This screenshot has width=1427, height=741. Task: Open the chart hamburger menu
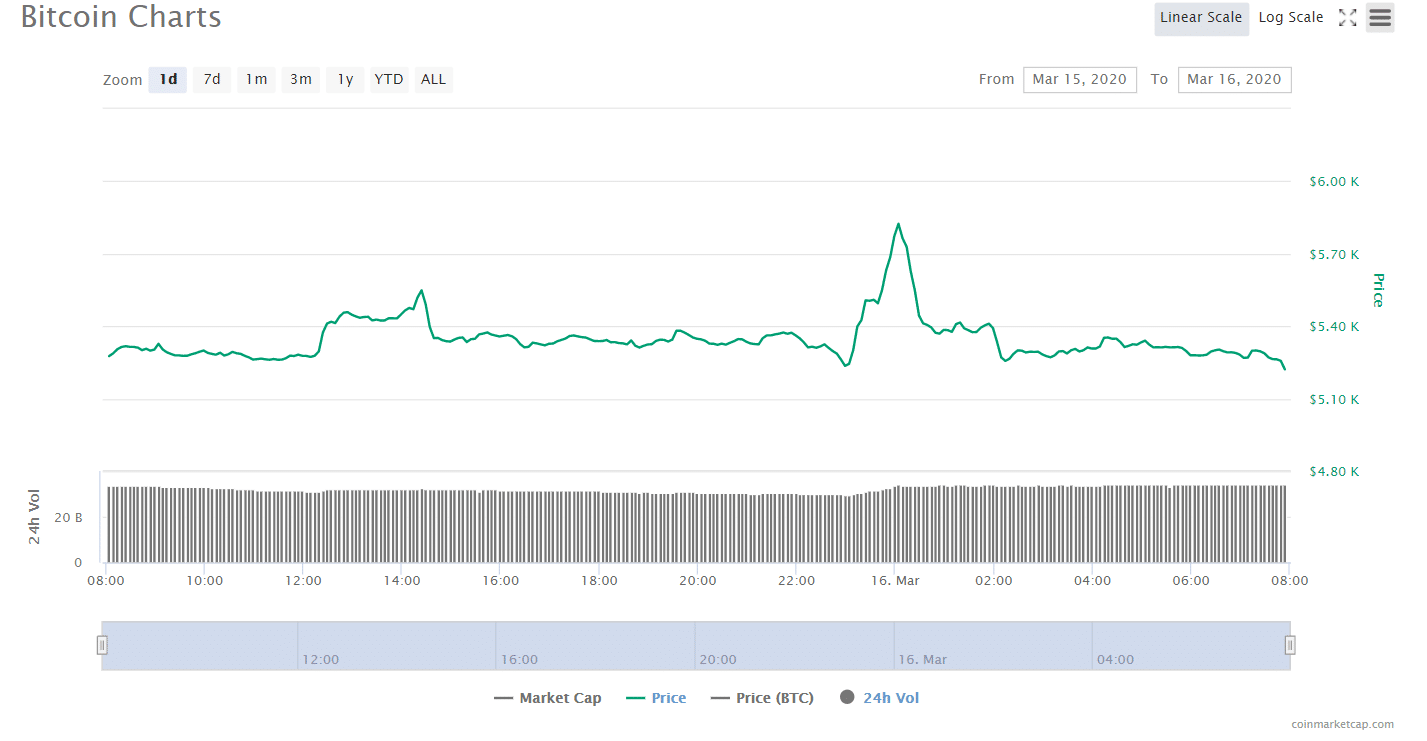click(x=1380, y=18)
